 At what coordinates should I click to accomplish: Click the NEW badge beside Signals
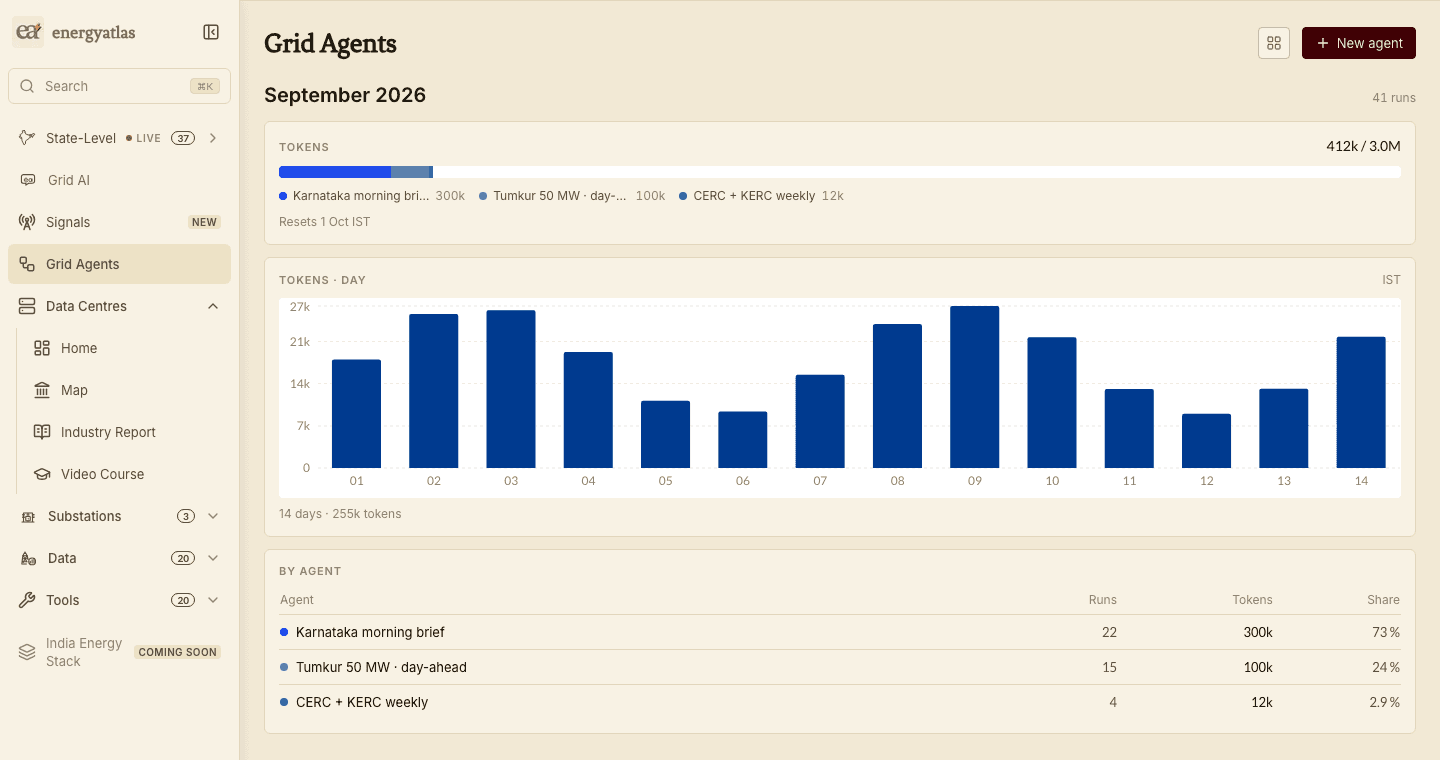click(x=204, y=222)
